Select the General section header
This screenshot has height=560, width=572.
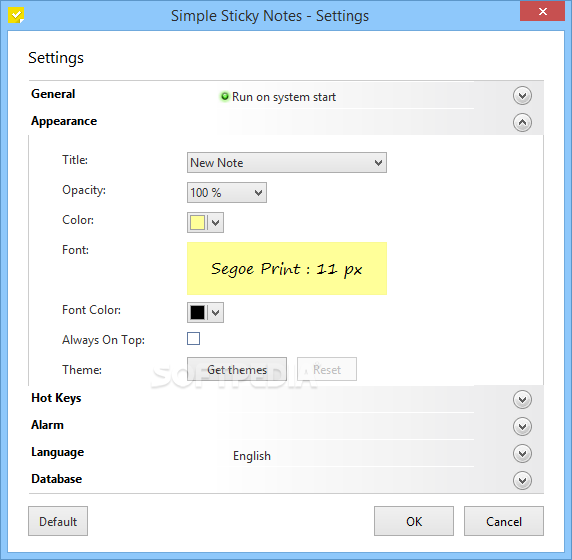tap(53, 94)
